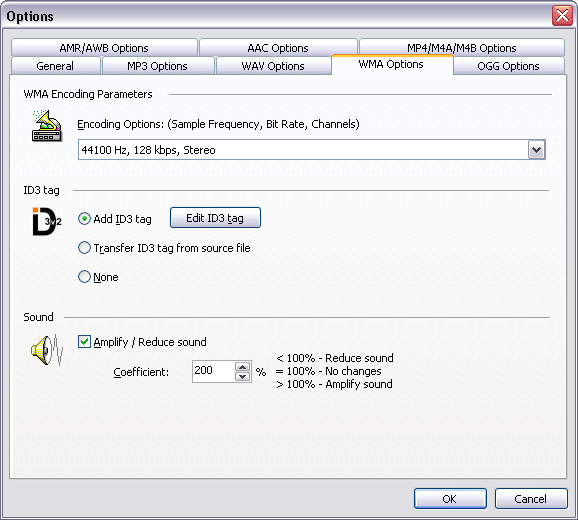The height and width of the screenshot is (520, 578).
Task: Switch to the OGG Options tab
Action: tap(508, 66)
